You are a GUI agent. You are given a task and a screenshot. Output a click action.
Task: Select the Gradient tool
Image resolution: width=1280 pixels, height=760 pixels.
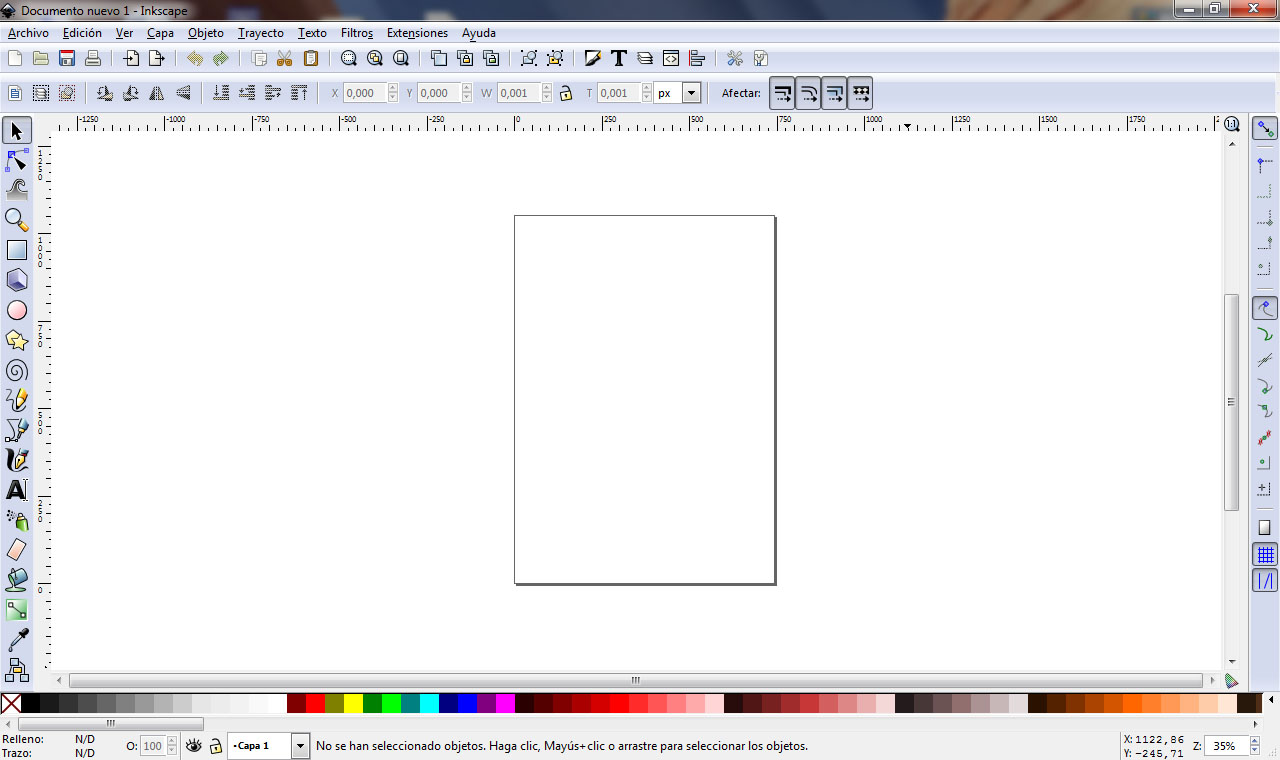click(17, 610)
